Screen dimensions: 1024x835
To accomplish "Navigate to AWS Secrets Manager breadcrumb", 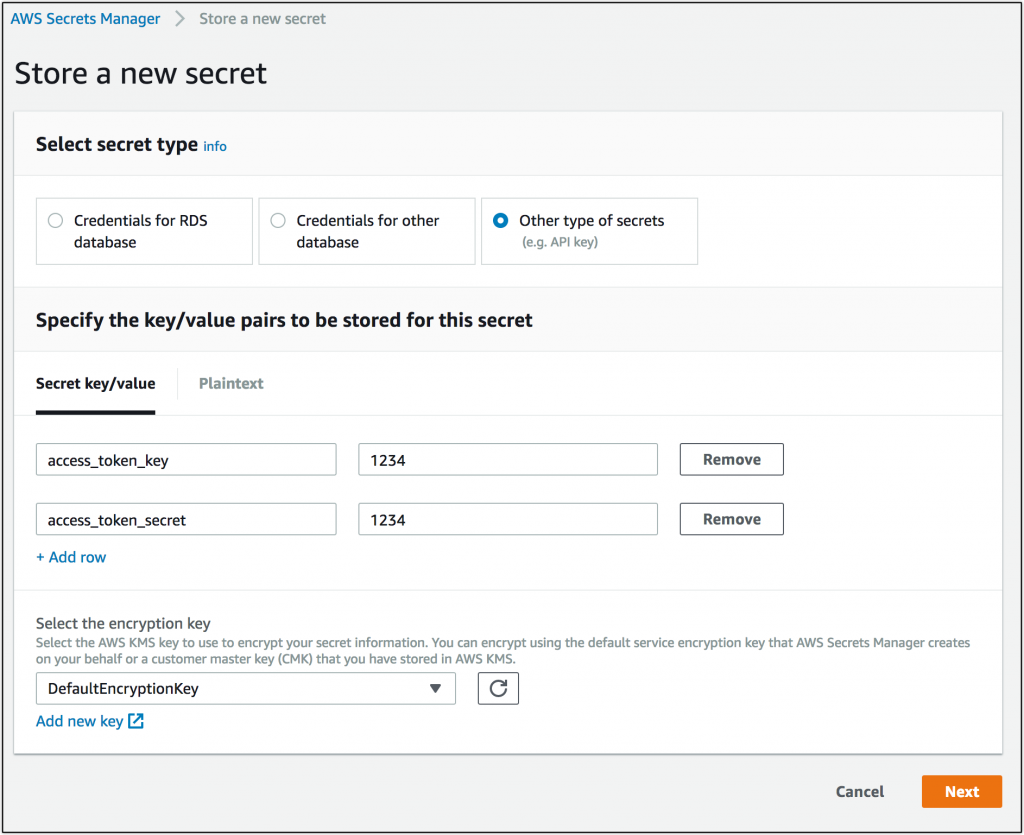I will click(84, 18).
